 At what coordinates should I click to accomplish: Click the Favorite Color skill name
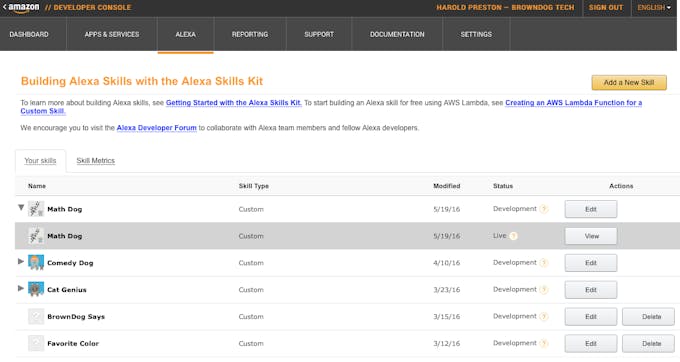pos(73,343)
